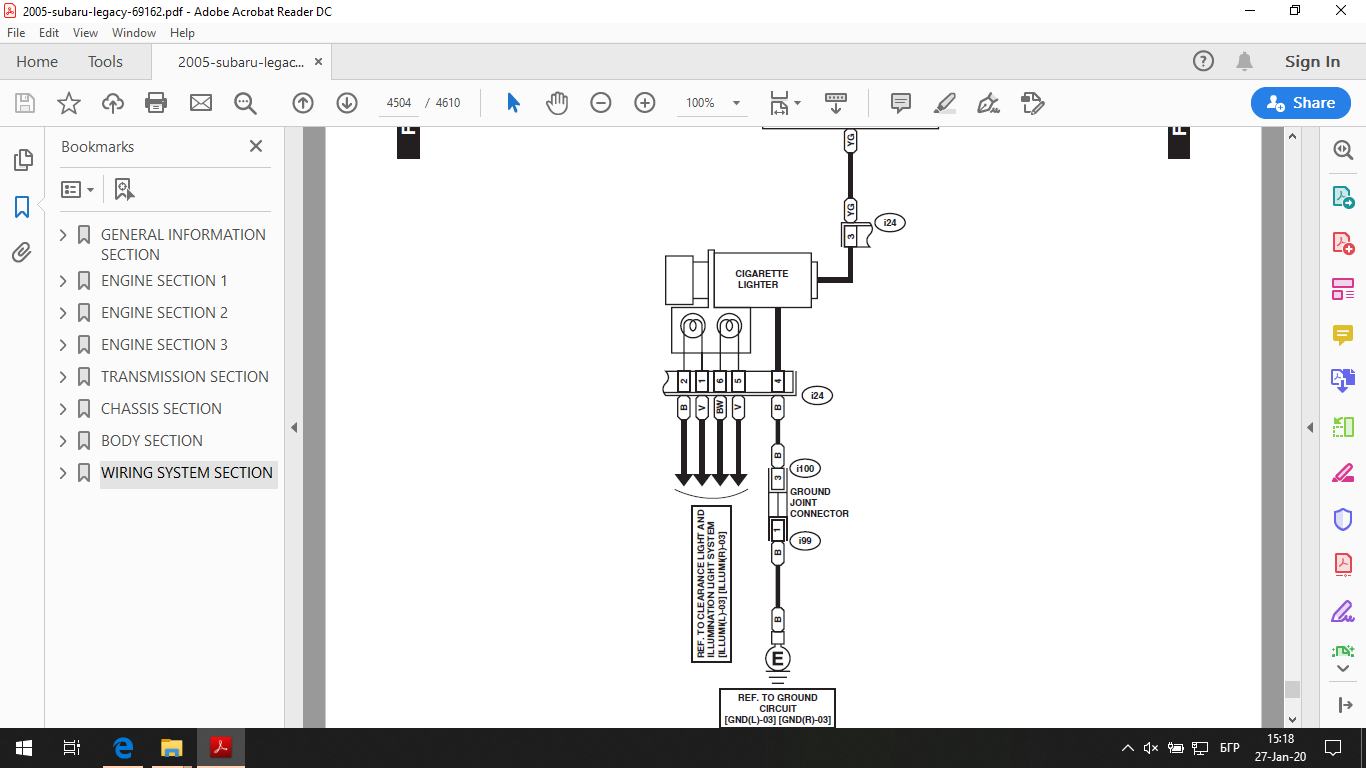Close the Bookmarks panel
This screenshot has height=768, width=1366.
256,146
